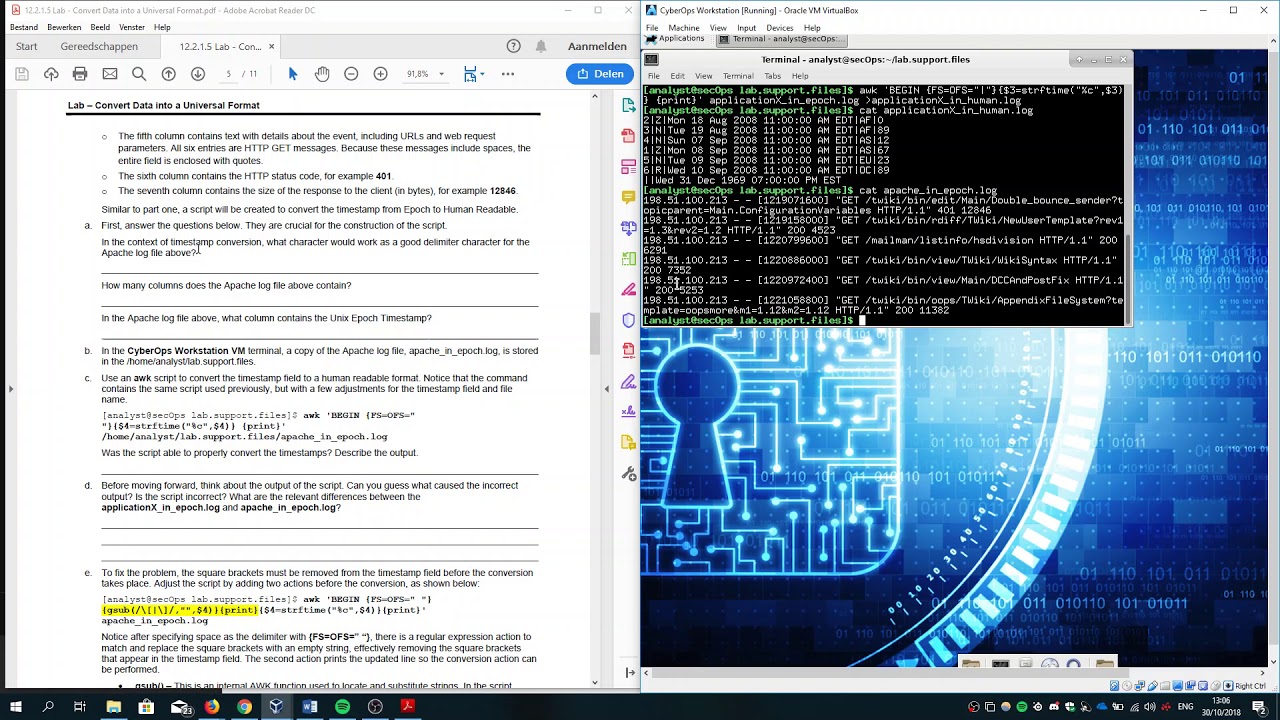This screenshot has height=720, width=1280.
Task: Expand the right tools pane arrow at bottom
Action: click(x=629, y=673)
